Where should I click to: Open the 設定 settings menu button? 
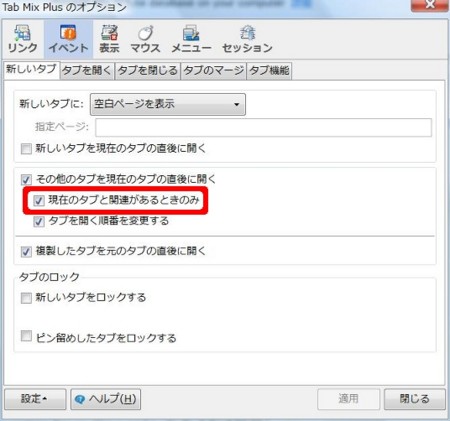tap(35, 399)
